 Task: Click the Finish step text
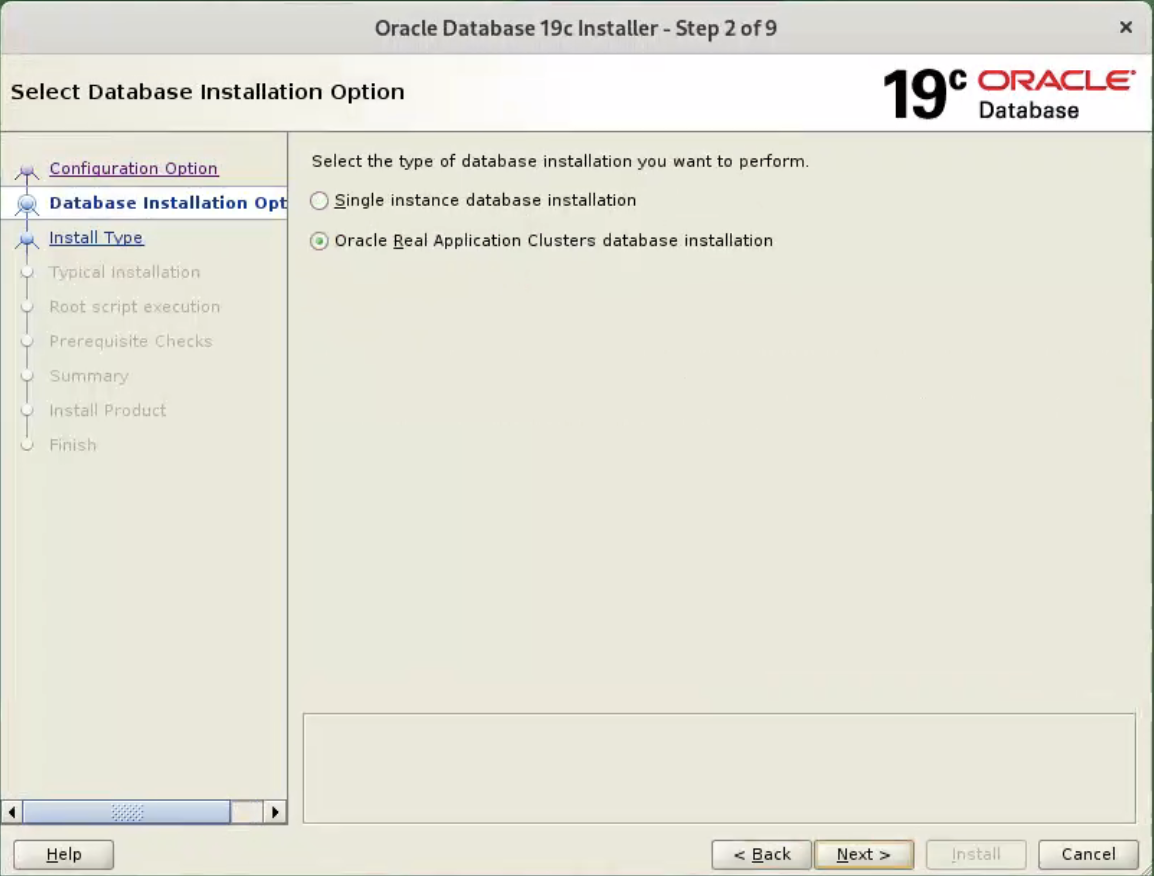tap(73, 445)
